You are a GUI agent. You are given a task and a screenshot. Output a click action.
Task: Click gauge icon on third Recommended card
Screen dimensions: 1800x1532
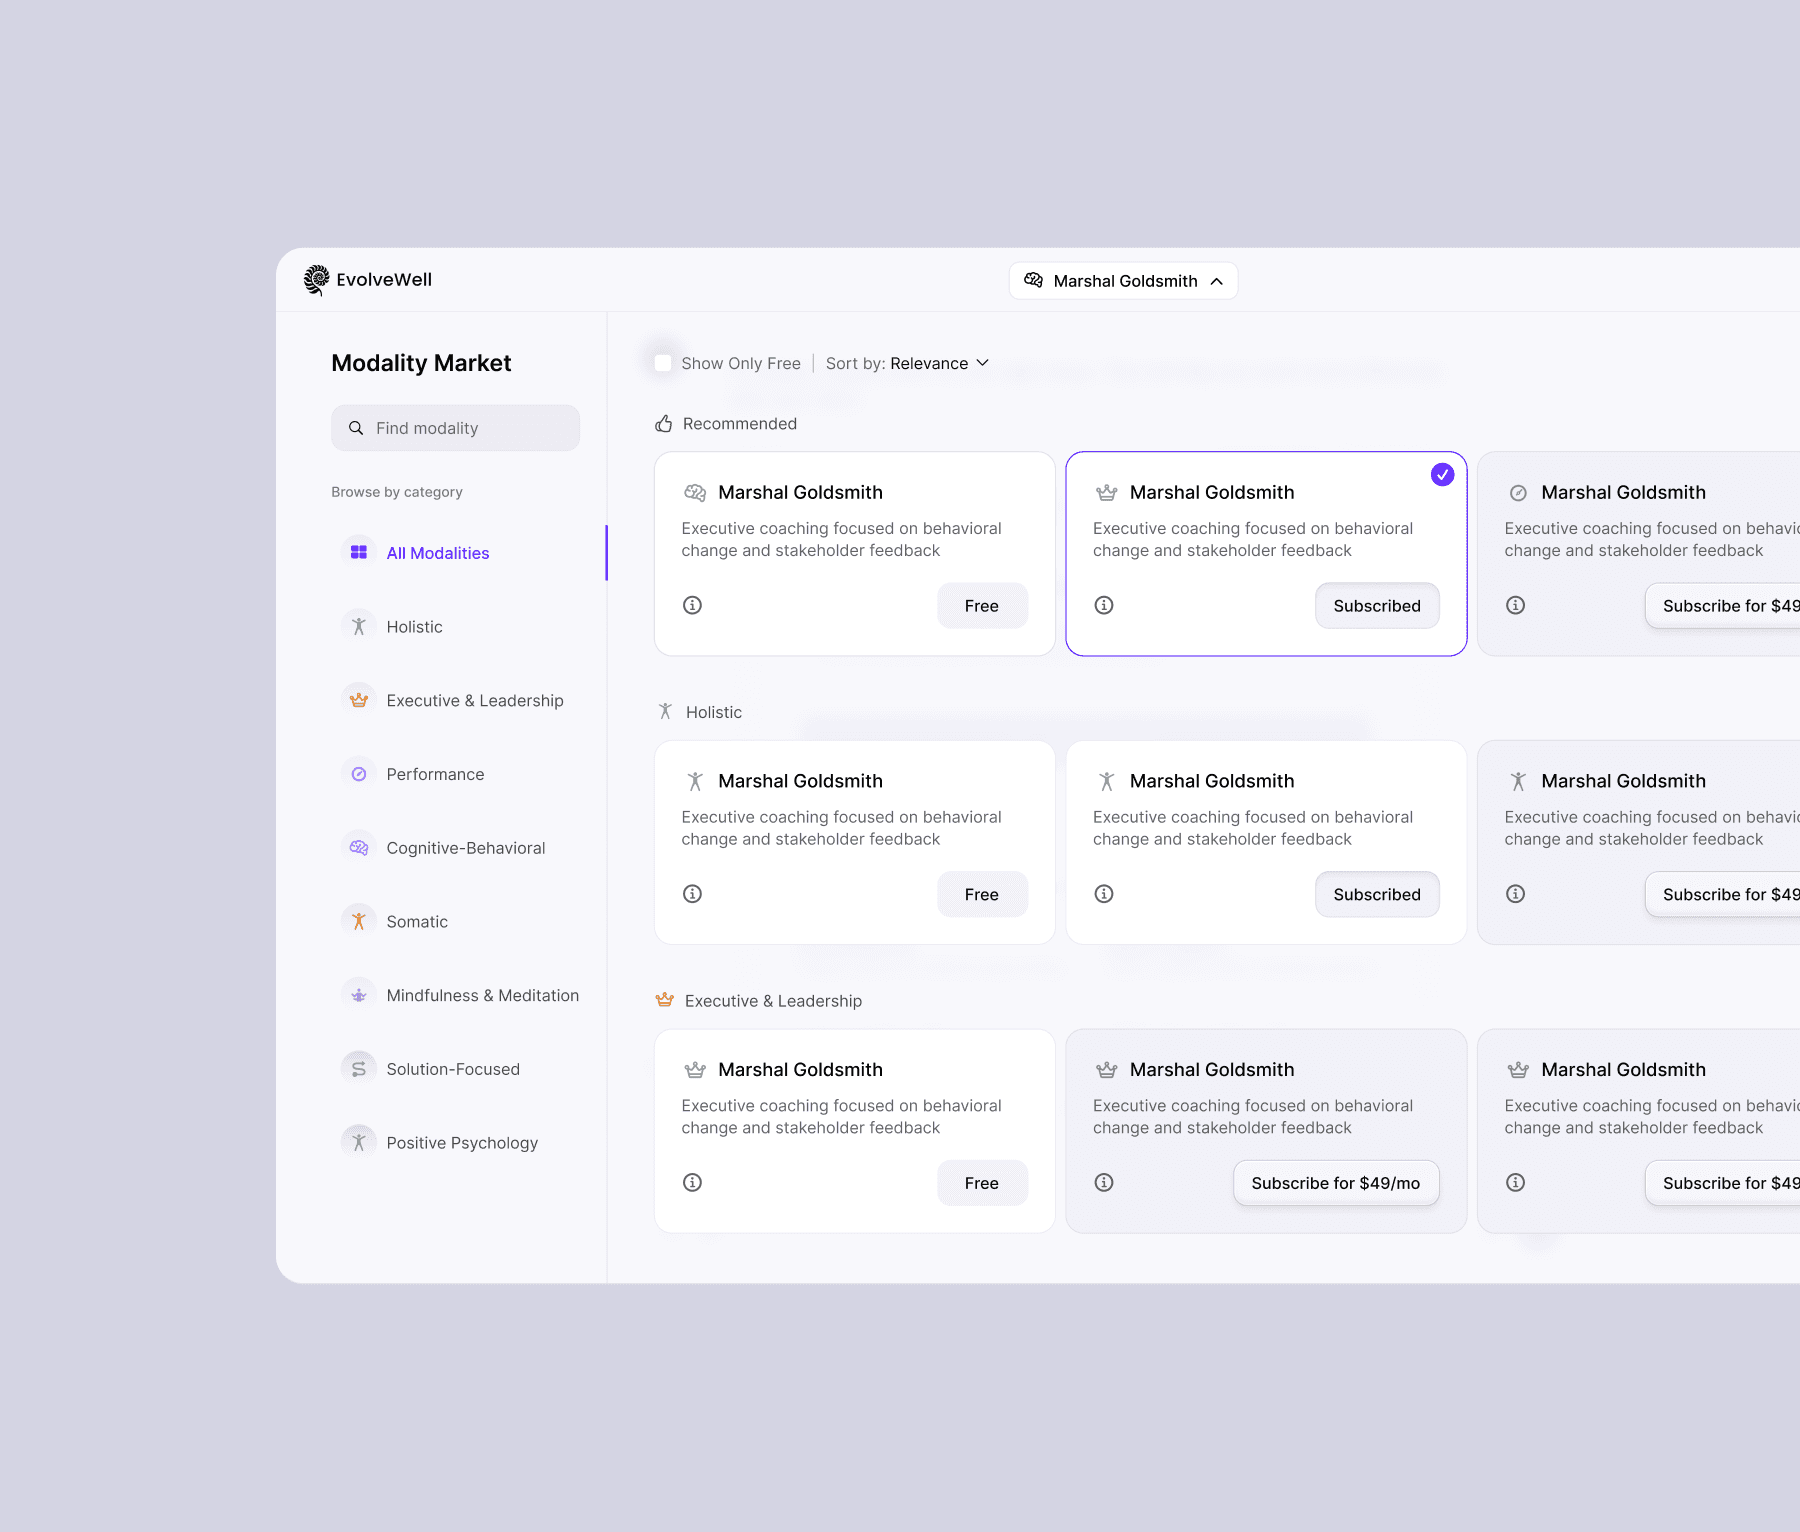(x=1518, y=492)
